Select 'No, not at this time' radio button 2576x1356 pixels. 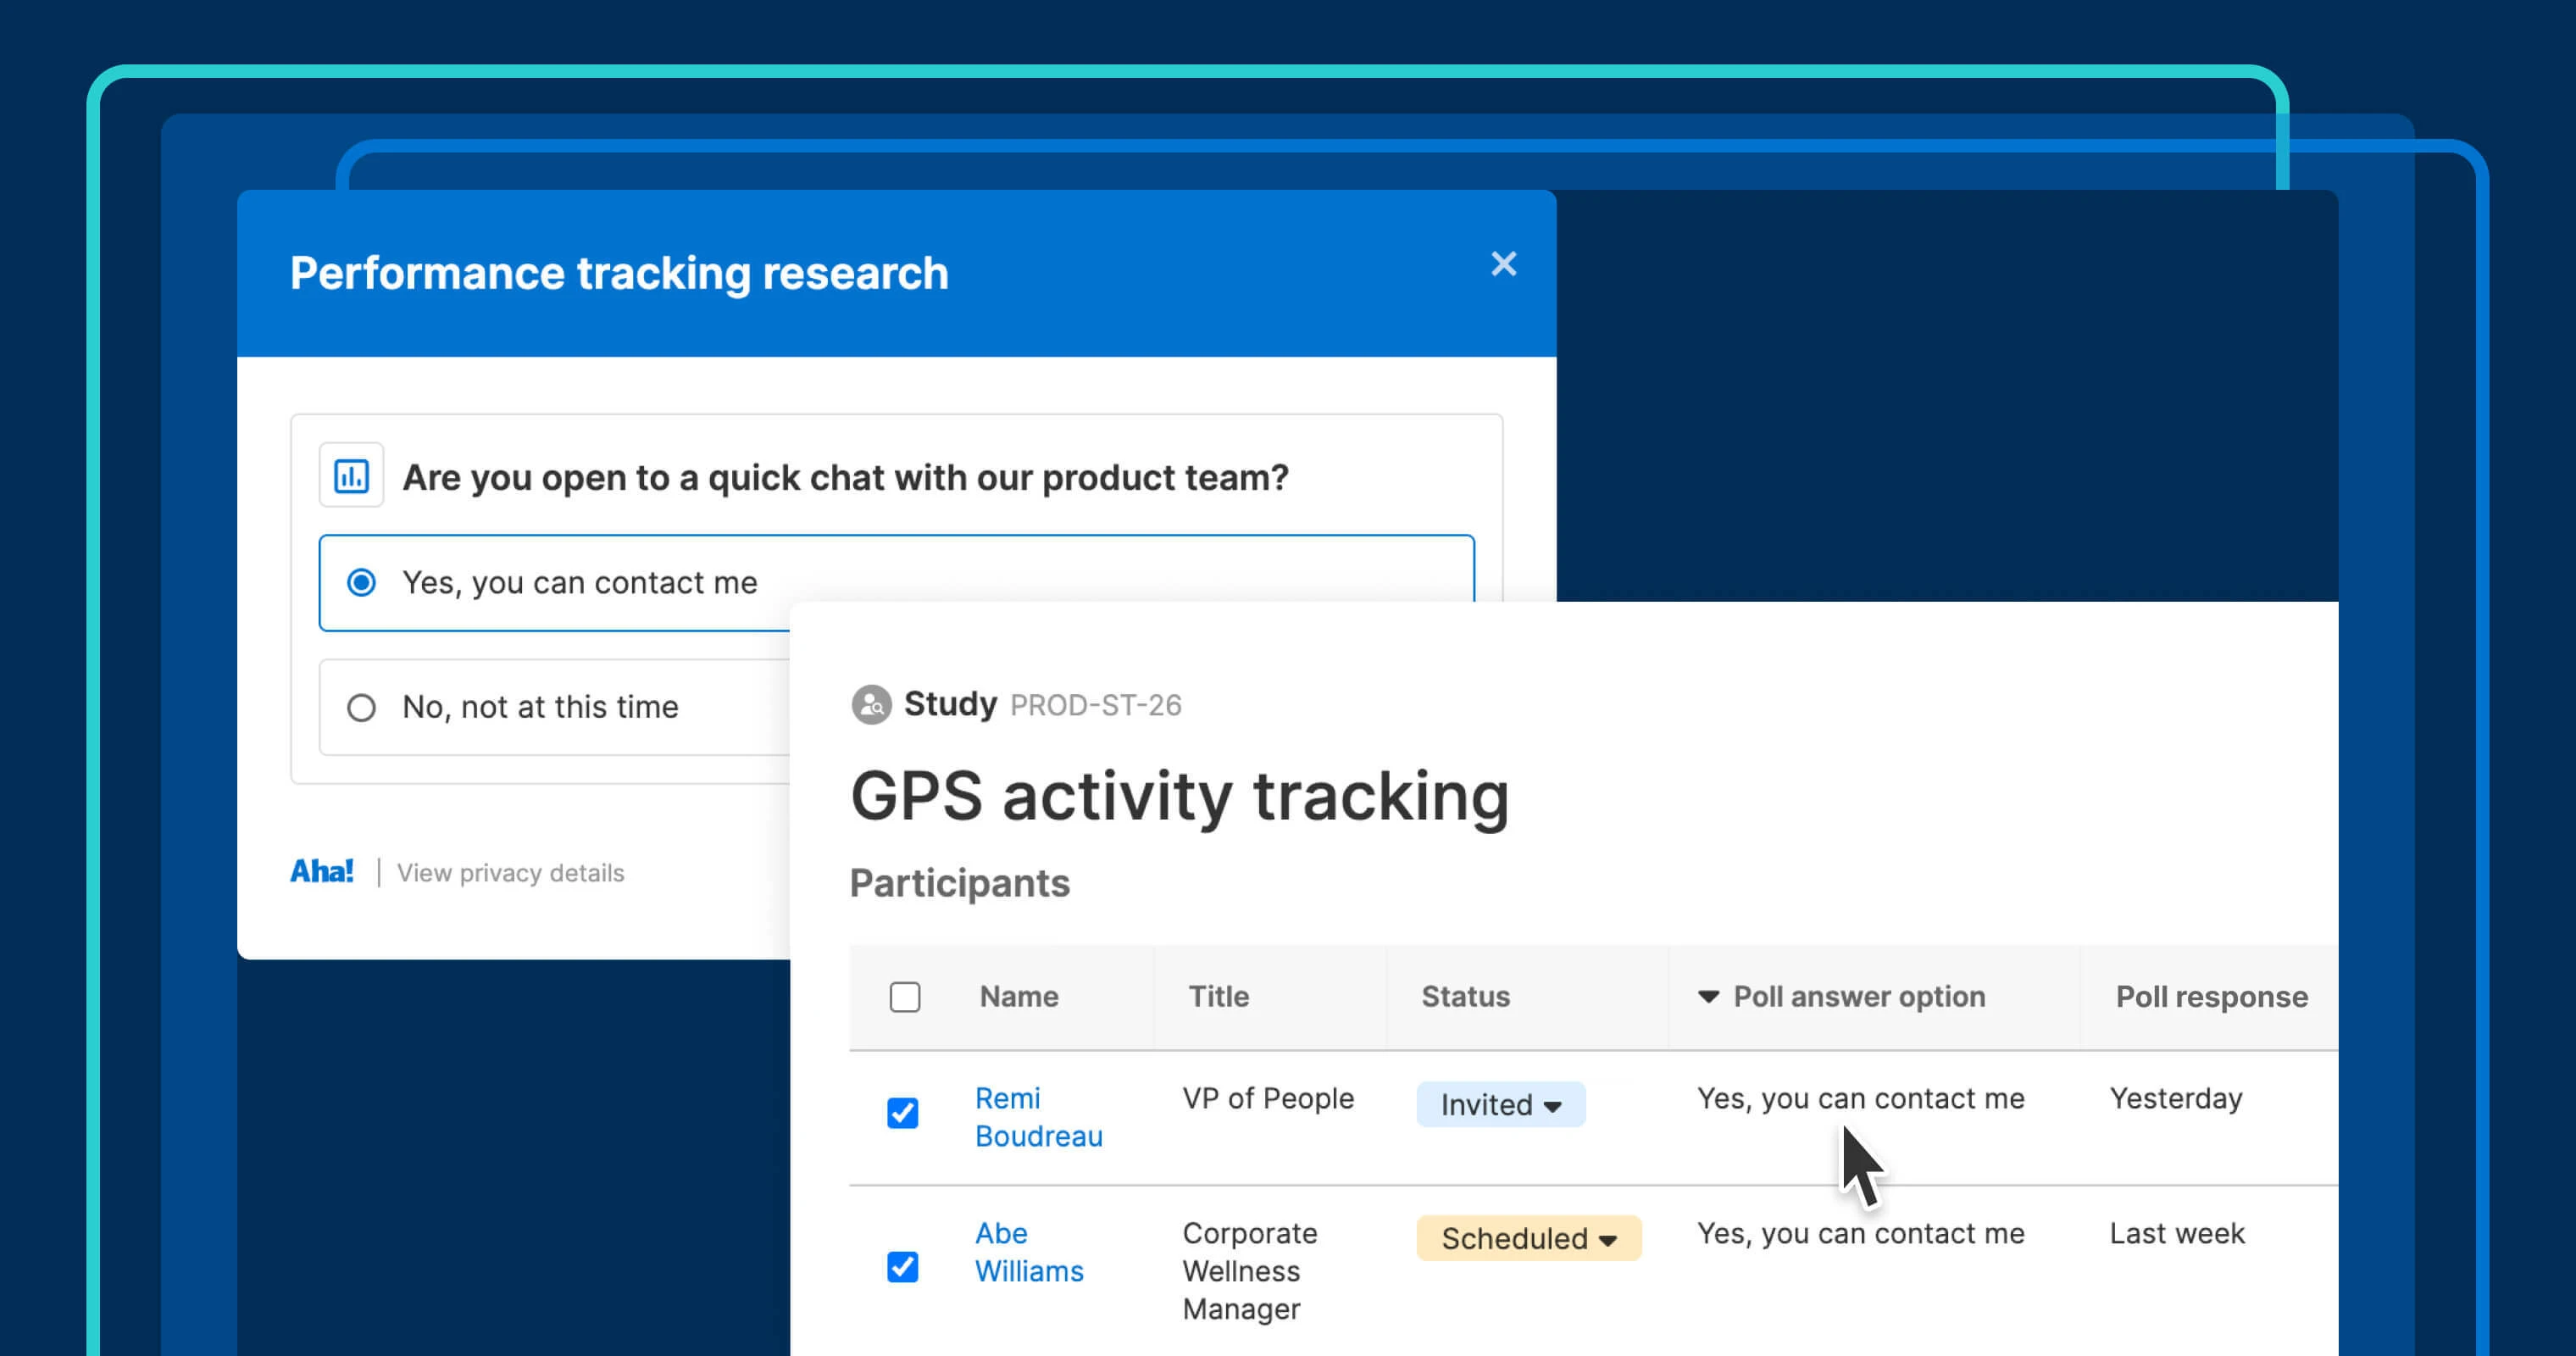coord(361,707)
